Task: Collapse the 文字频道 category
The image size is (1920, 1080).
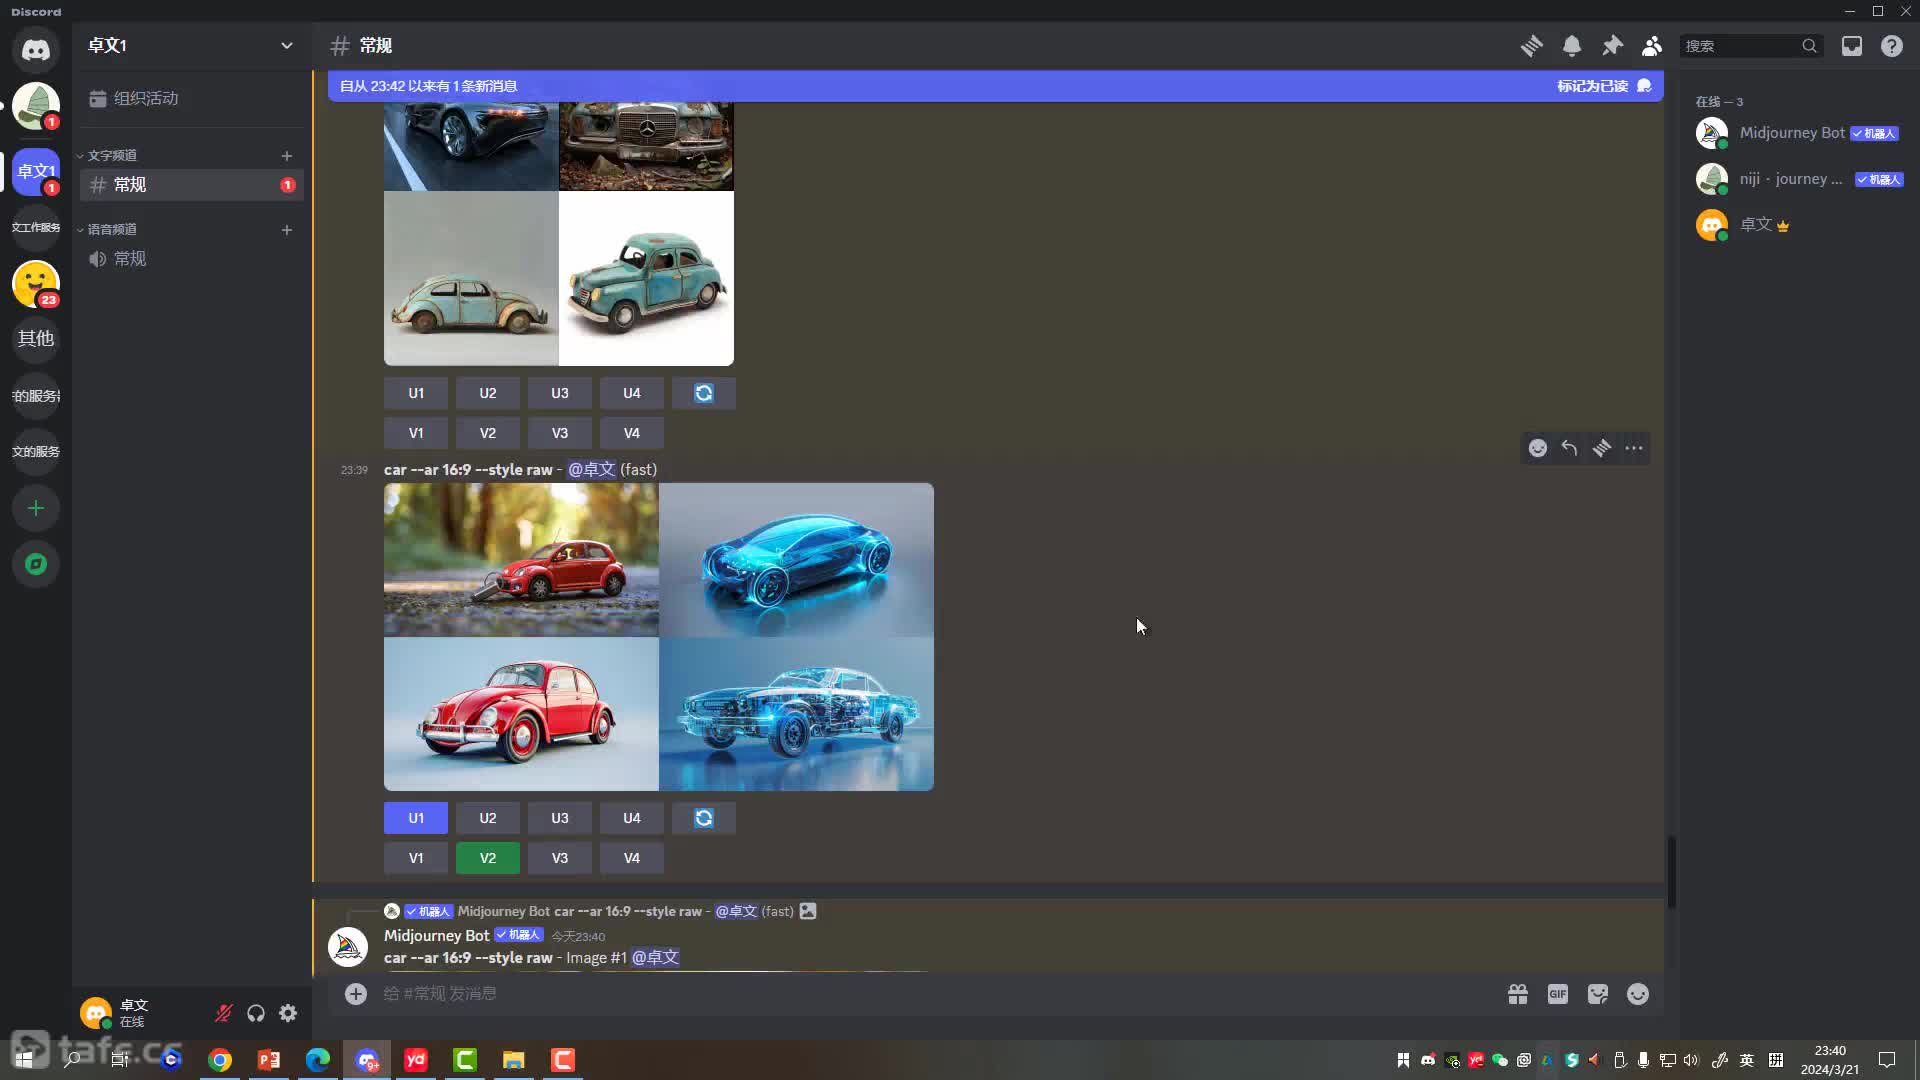Action: (110, 156)
